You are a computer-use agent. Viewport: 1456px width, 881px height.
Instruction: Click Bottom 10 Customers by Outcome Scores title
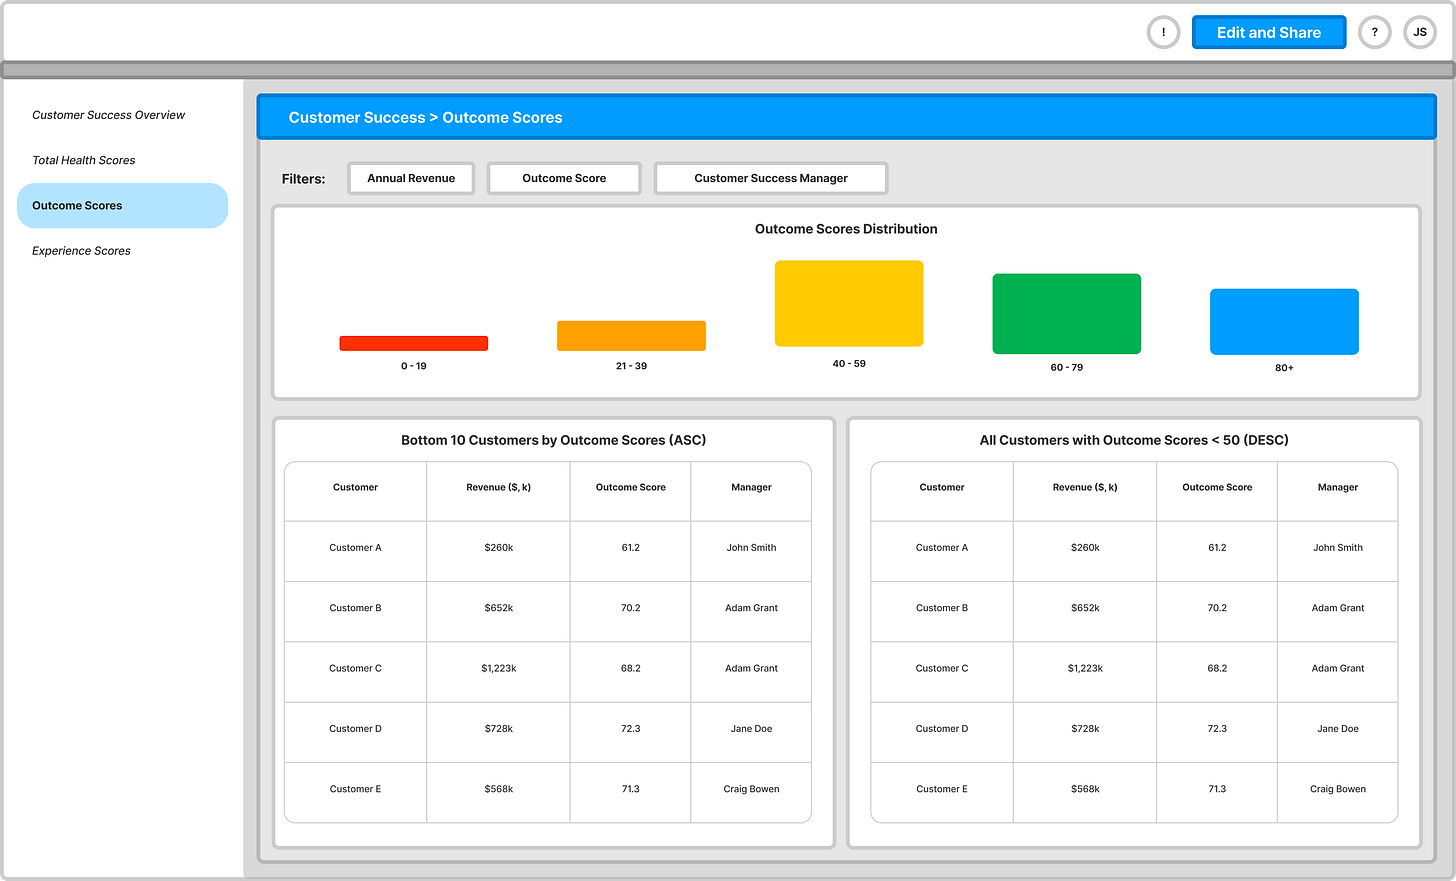coord(553,440)
